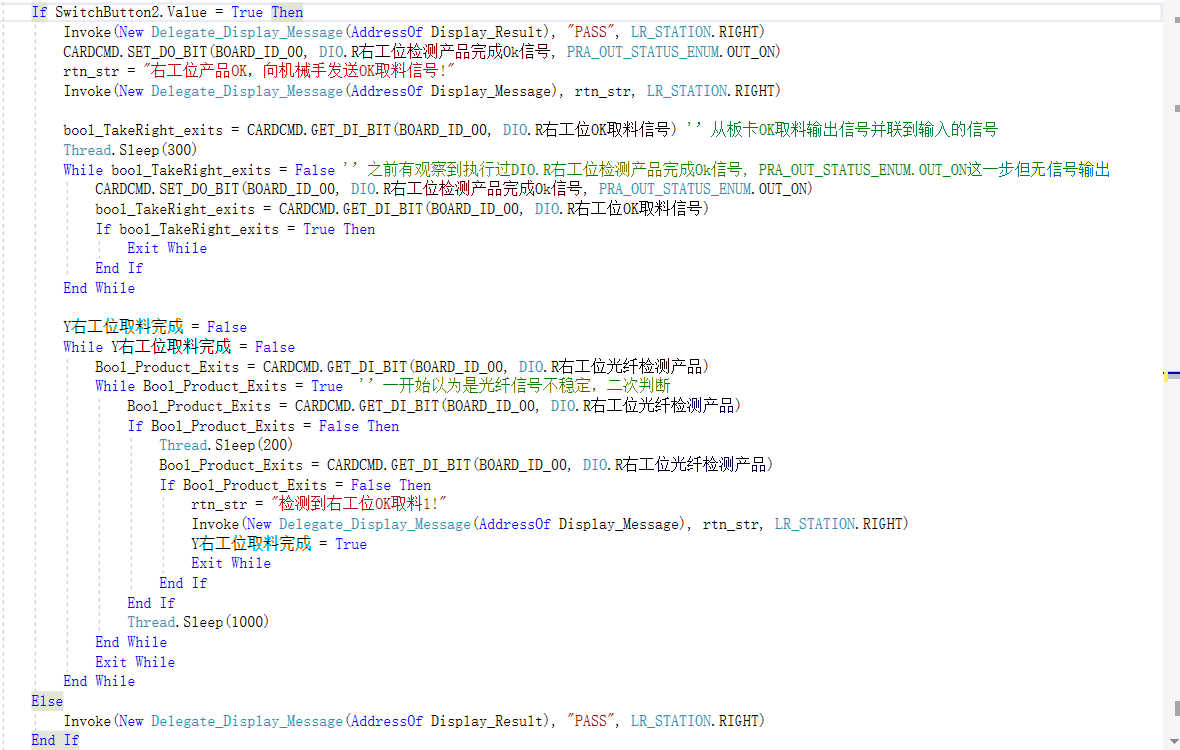The width and height of the screenshot is (1180, 750).
Task: Click the 'Thread.Sleep(200)' statement
Action: tap(226, 445)
